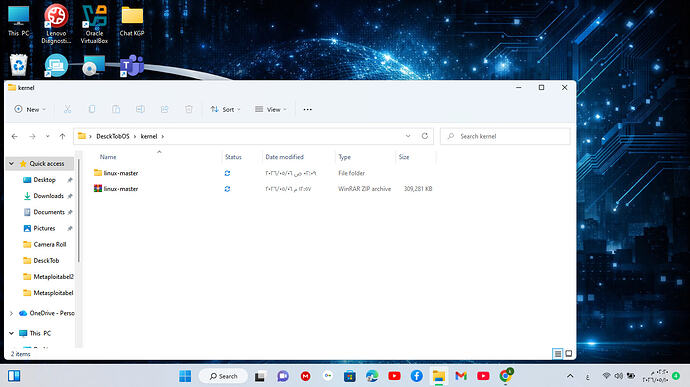Click kernel in the address path
This screenshot has width=690, height=387.
pyautogui.click(x=149, y=136)
